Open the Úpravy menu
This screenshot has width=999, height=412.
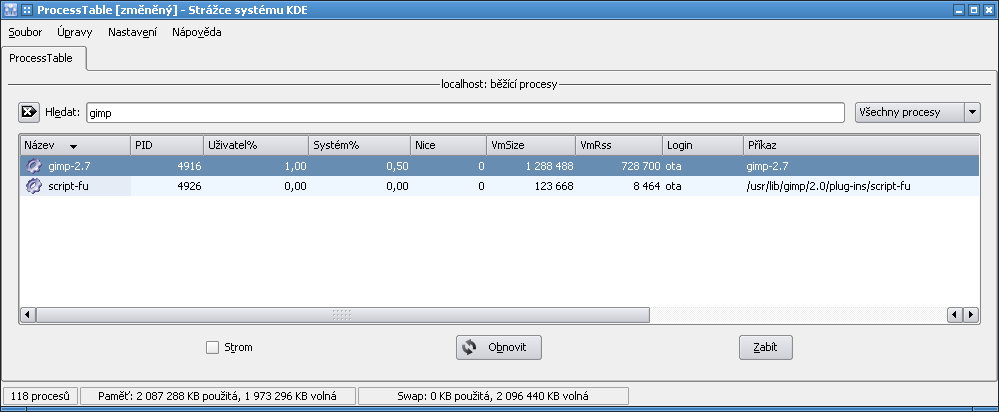click(x=75, y=32)
